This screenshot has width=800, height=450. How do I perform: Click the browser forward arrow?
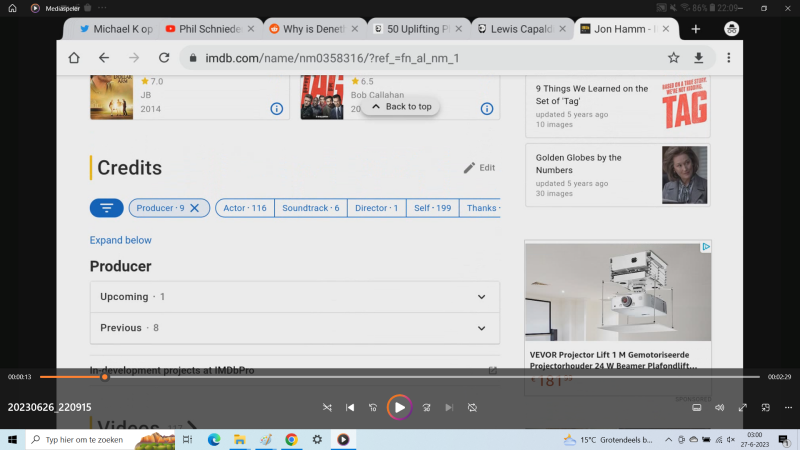[x=134, y=58]
